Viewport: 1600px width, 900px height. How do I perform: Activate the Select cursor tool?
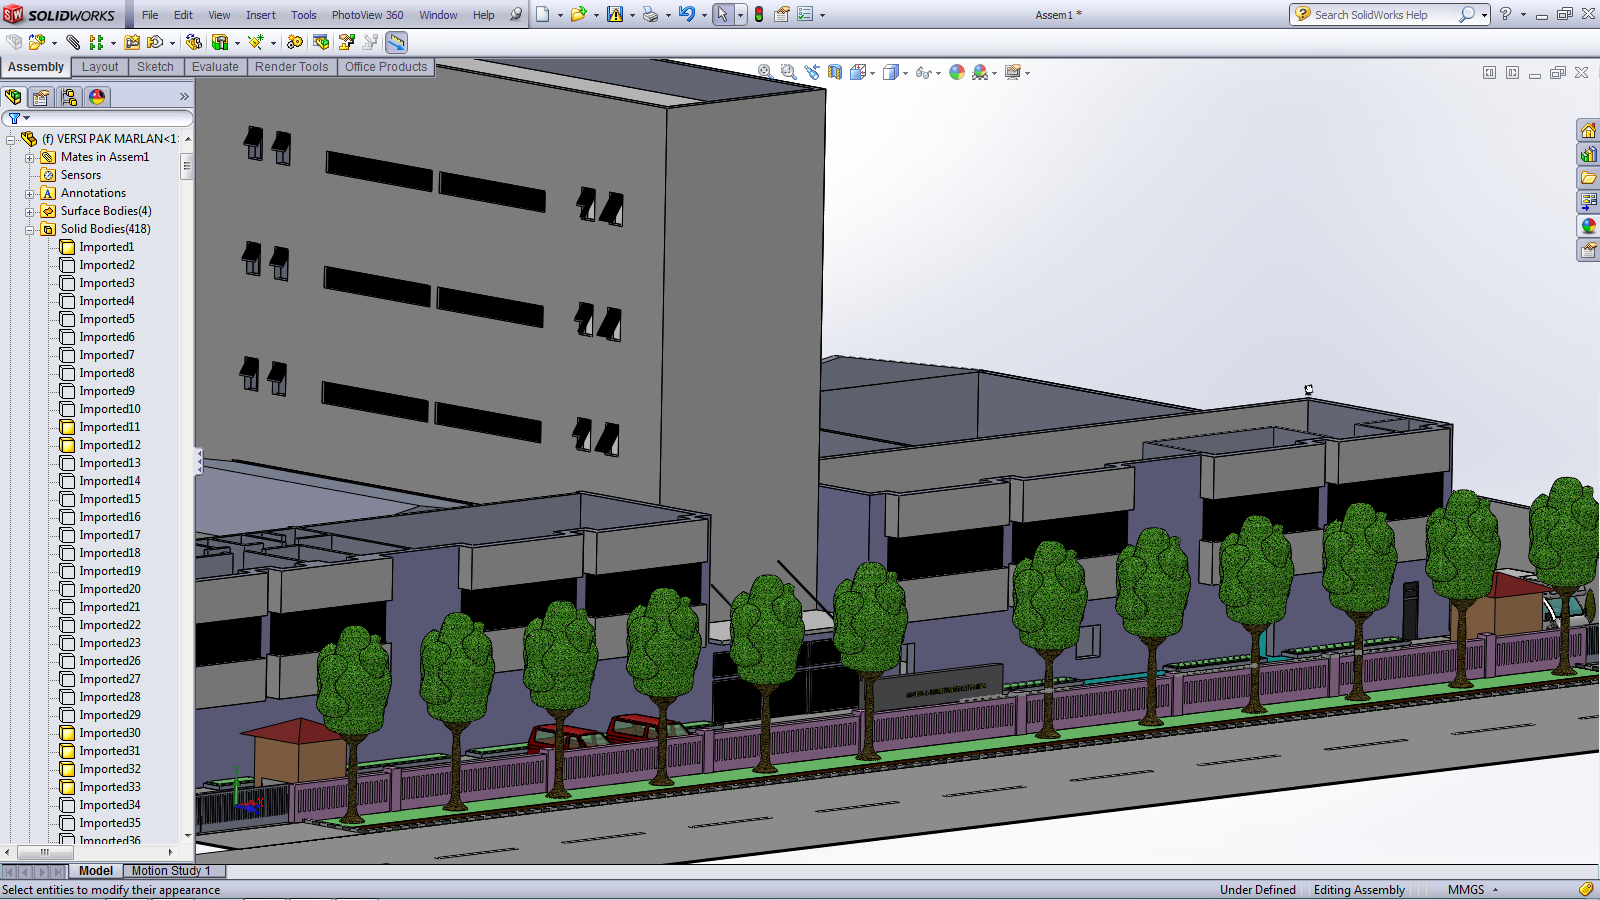pos(723,14)
